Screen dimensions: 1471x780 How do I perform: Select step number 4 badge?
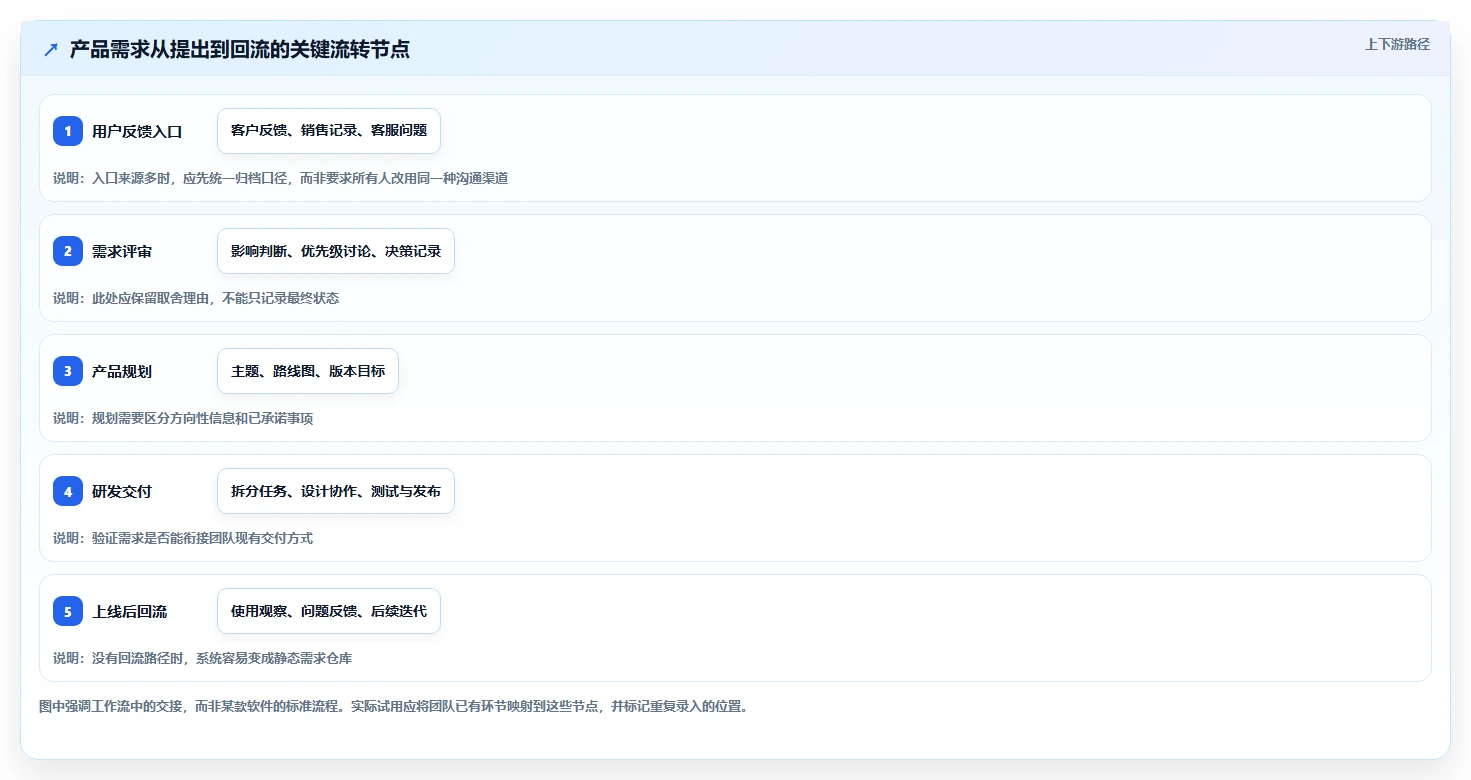tap(68, 491)
